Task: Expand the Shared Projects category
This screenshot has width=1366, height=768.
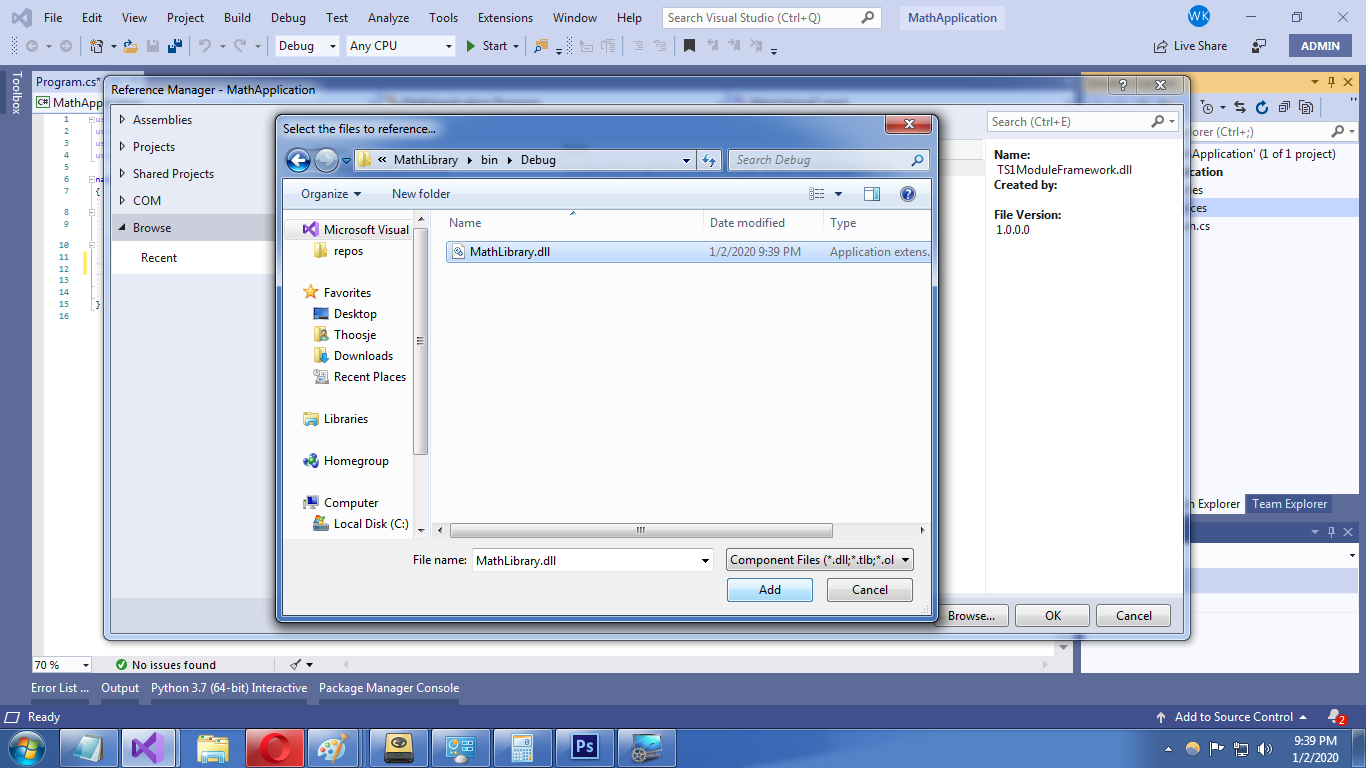Action: pyautogui.click(x=123, y=174)
